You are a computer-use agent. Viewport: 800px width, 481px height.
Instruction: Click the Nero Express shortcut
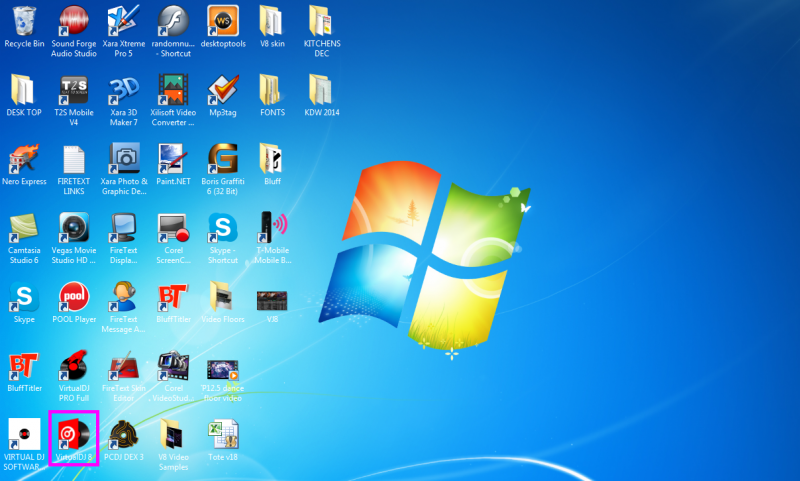tap(24, 159)
